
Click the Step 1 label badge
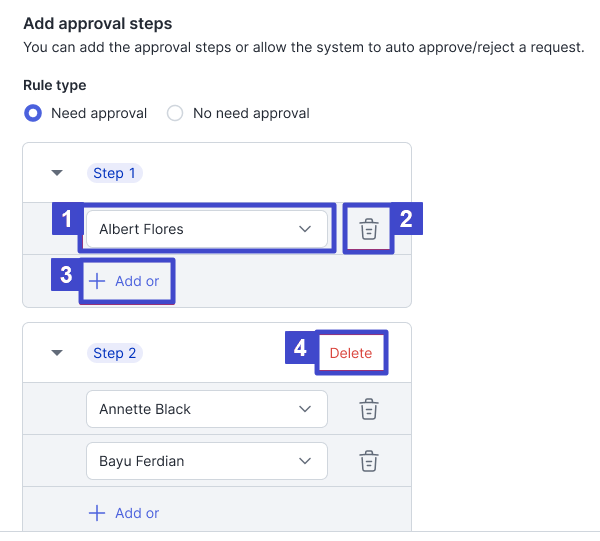point(115,173)
